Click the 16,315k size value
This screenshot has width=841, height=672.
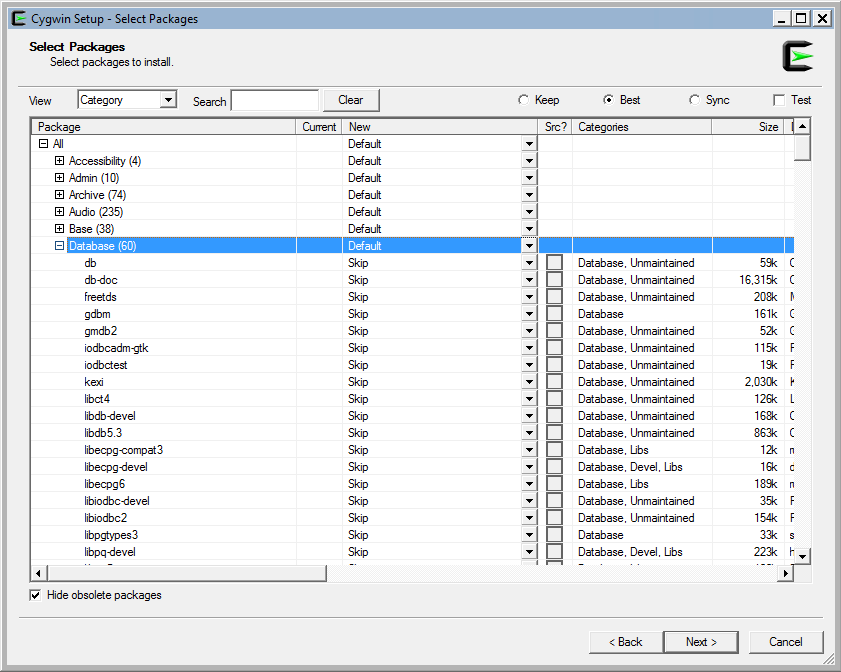758,280
